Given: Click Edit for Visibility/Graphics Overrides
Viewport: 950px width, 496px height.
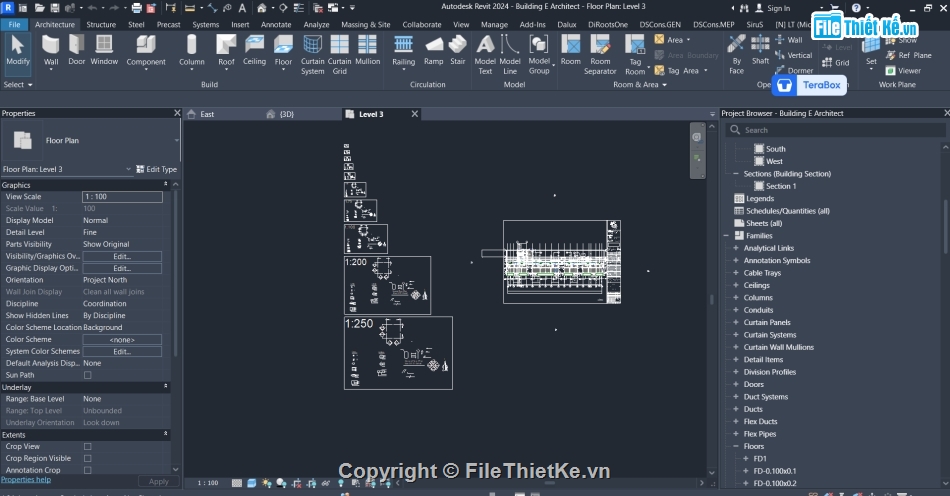Looking at the screenshot, I should pyautogui.click(x=122, y=257).
